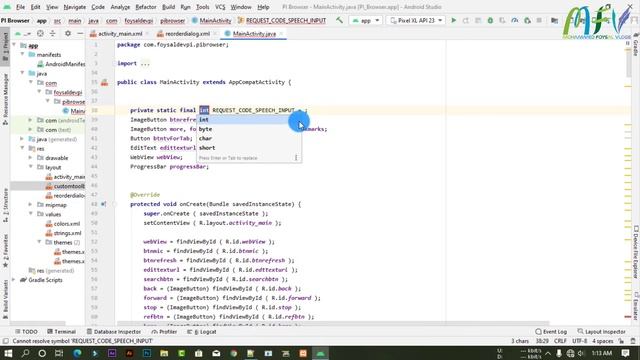Open the TODO tool window

point(26,331)
